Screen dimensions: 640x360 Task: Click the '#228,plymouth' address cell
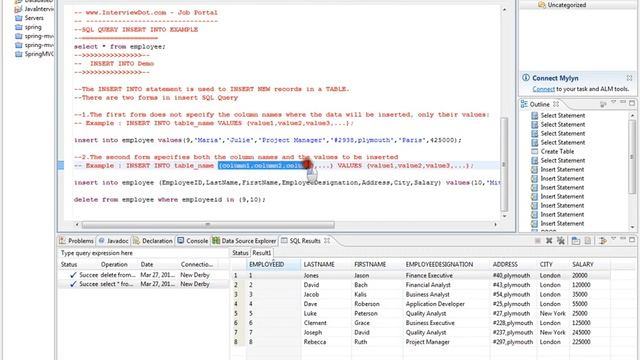point(512,323)
